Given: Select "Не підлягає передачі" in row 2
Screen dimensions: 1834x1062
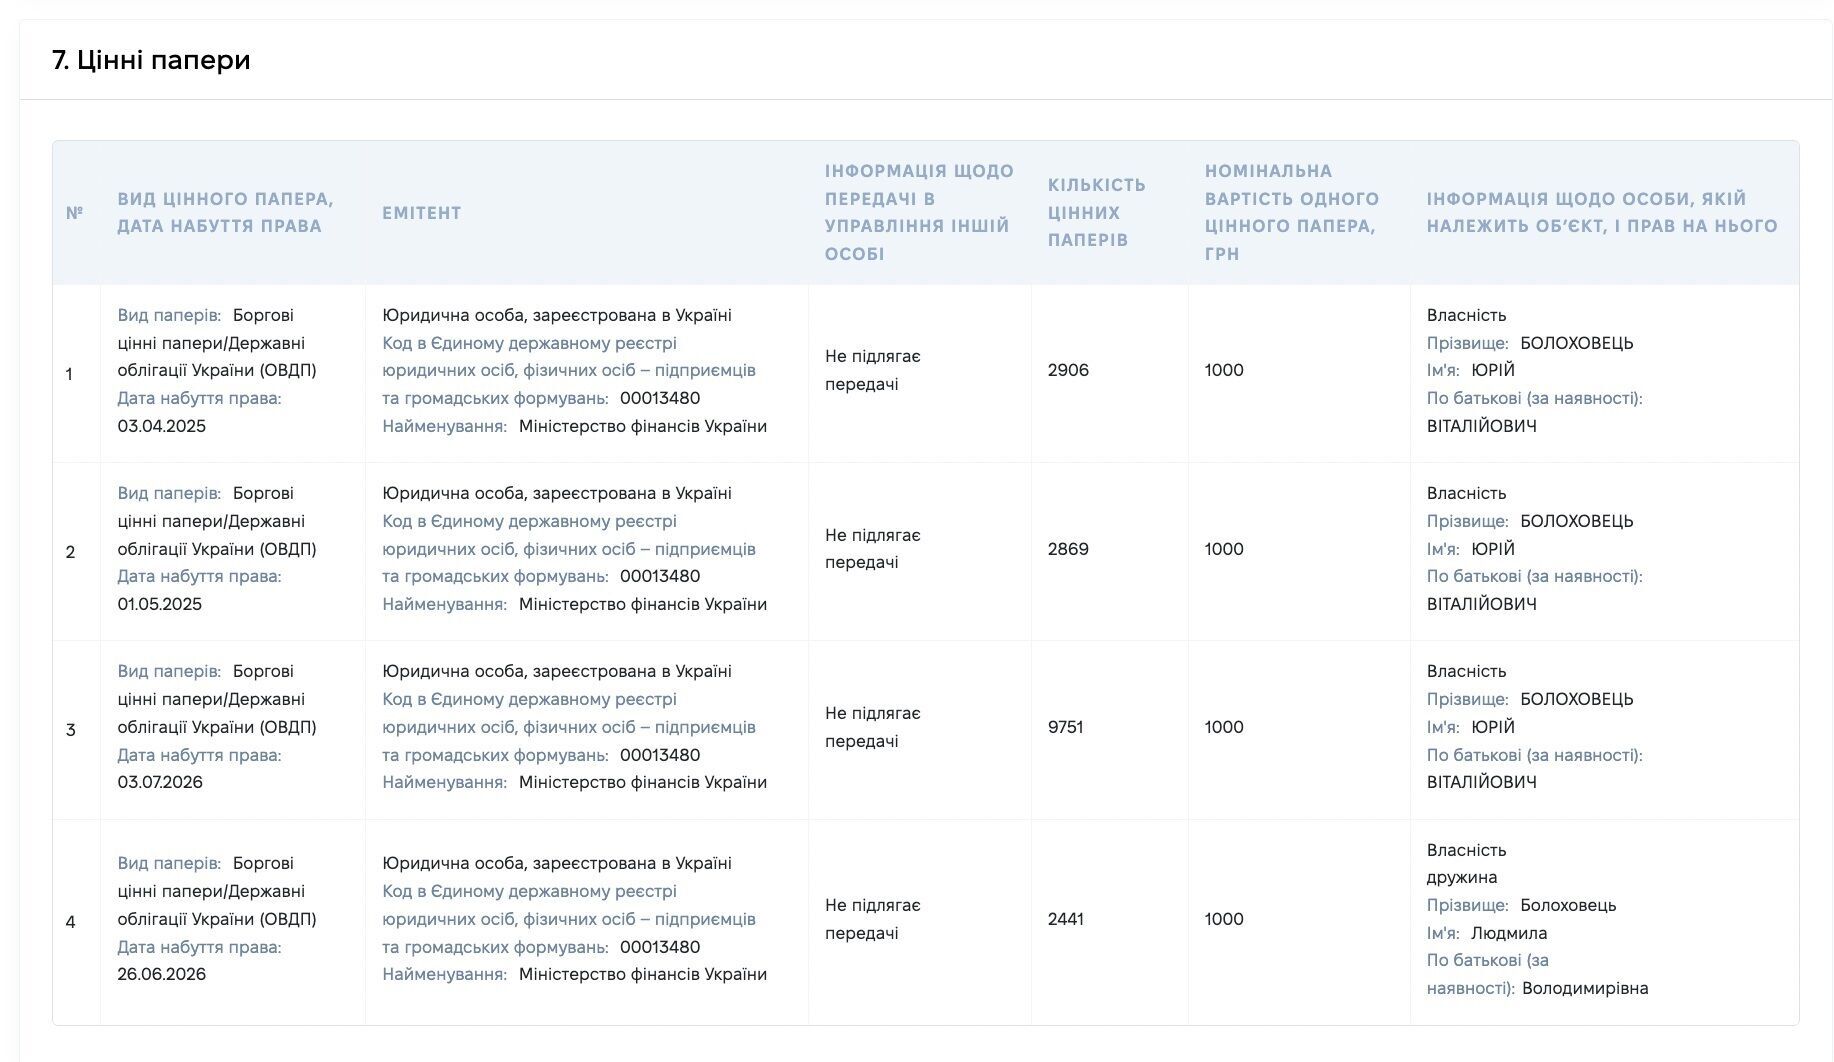Looking at the screenshot, I should pos(873,549).
